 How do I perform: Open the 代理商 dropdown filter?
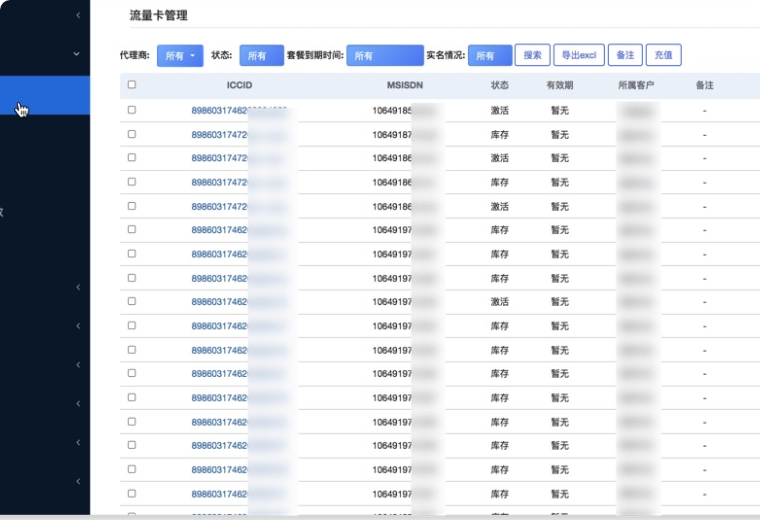click(180, 56)
